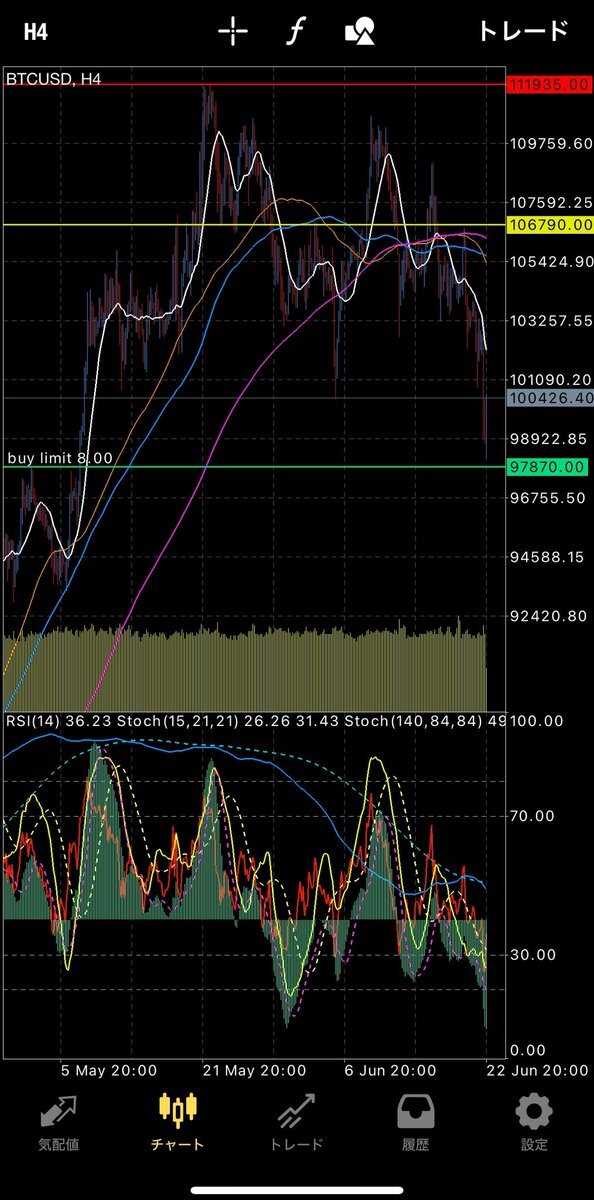The width and height of the screenshot is (594, 1200).
Task: Select the yellow 106790.00 level label
Action: click(550, 225)
